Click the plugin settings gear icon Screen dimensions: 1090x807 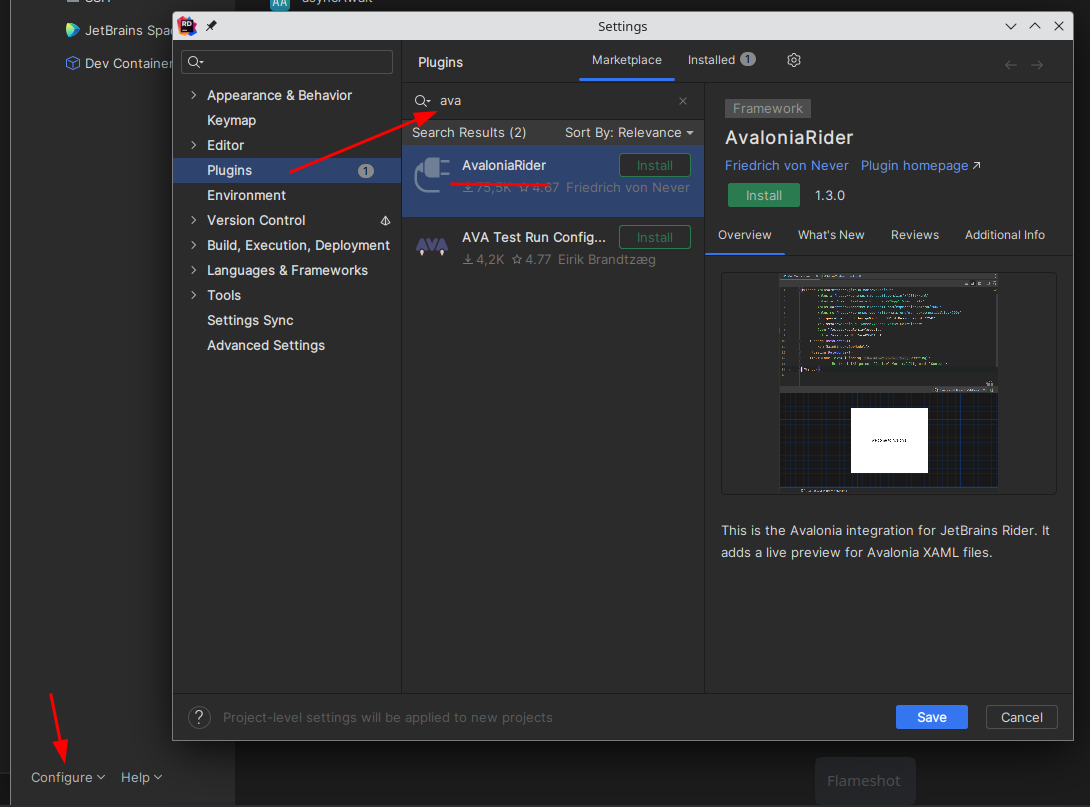tap(794, 60)
